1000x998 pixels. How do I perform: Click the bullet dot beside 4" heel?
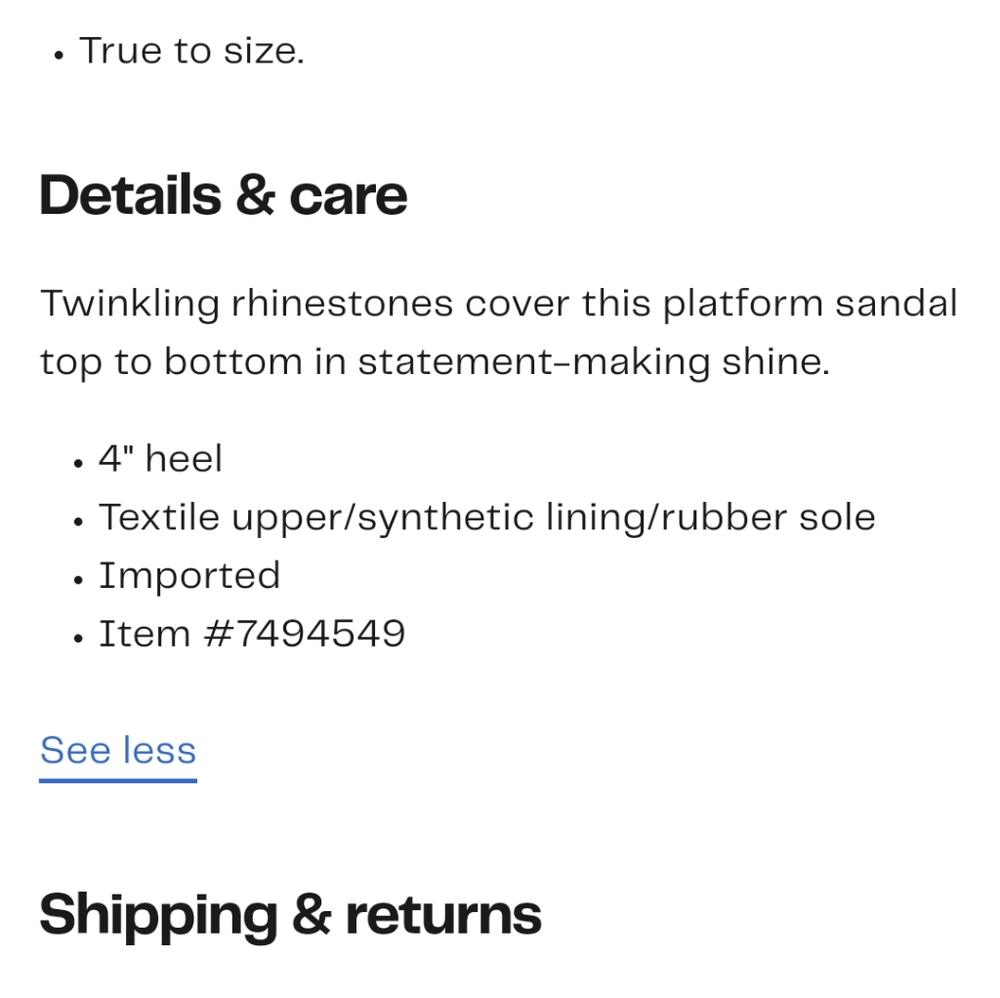coord(78,464)
